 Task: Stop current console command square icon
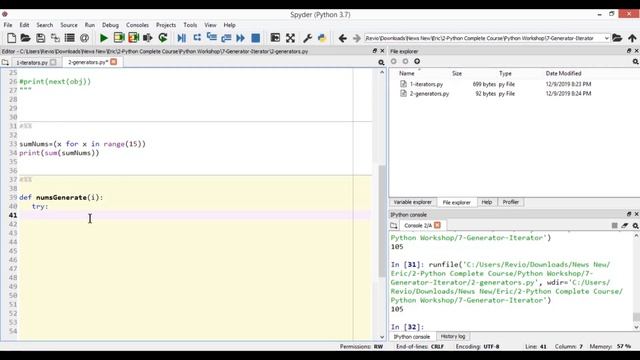click(x=614, y=225)
